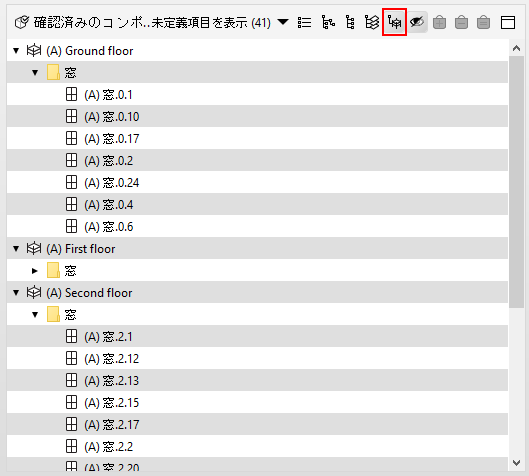Click the window icon beside (A) 窓.2.12
529x476 pixels.
click(x=71, y=358)
